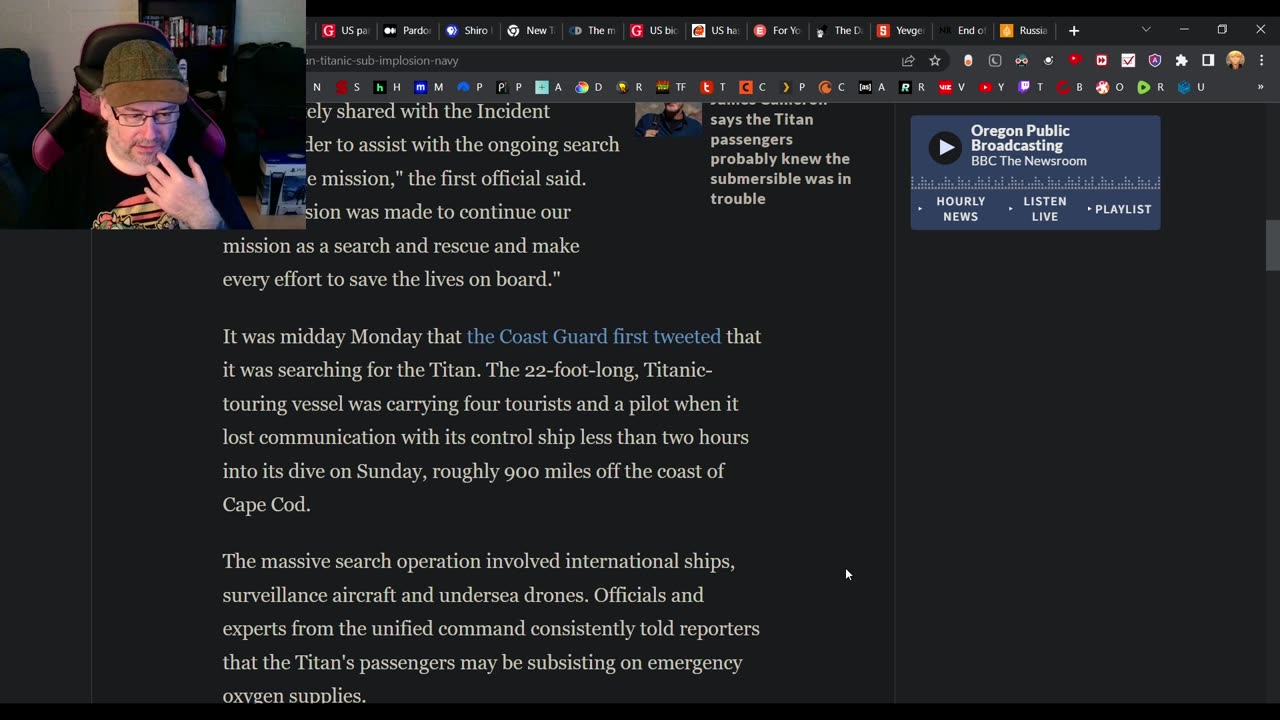
Task: Switch to the End of tab
Action: [x=962, y=30]
